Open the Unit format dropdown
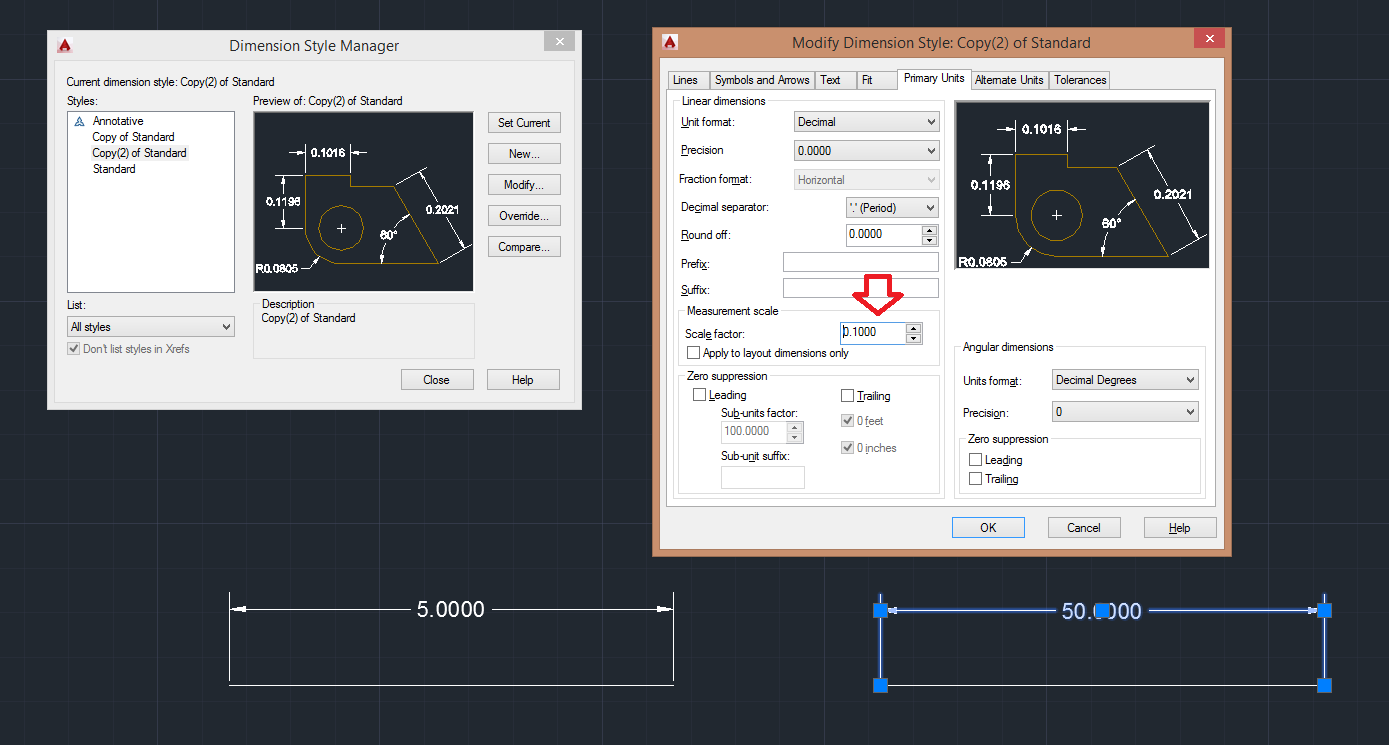Viewport: 1389px width, 745px height. coord(867,122)
